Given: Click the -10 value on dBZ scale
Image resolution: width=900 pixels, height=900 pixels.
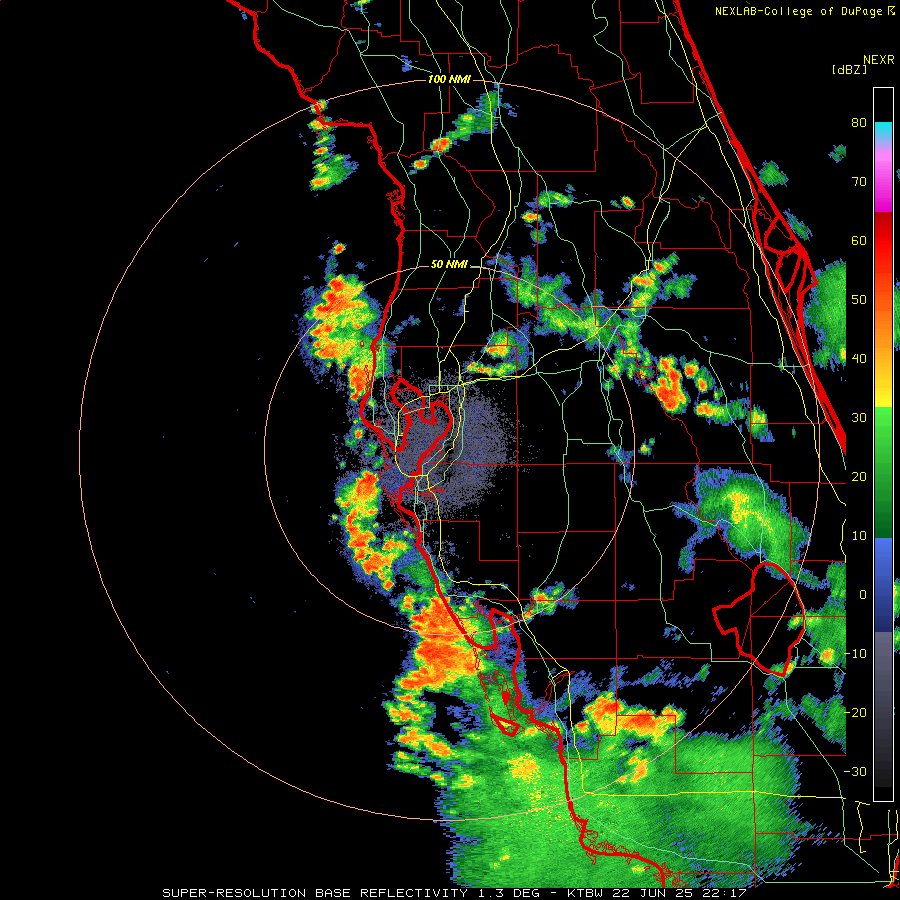Looking at the screenshot, I should click(x=854, y=654).
